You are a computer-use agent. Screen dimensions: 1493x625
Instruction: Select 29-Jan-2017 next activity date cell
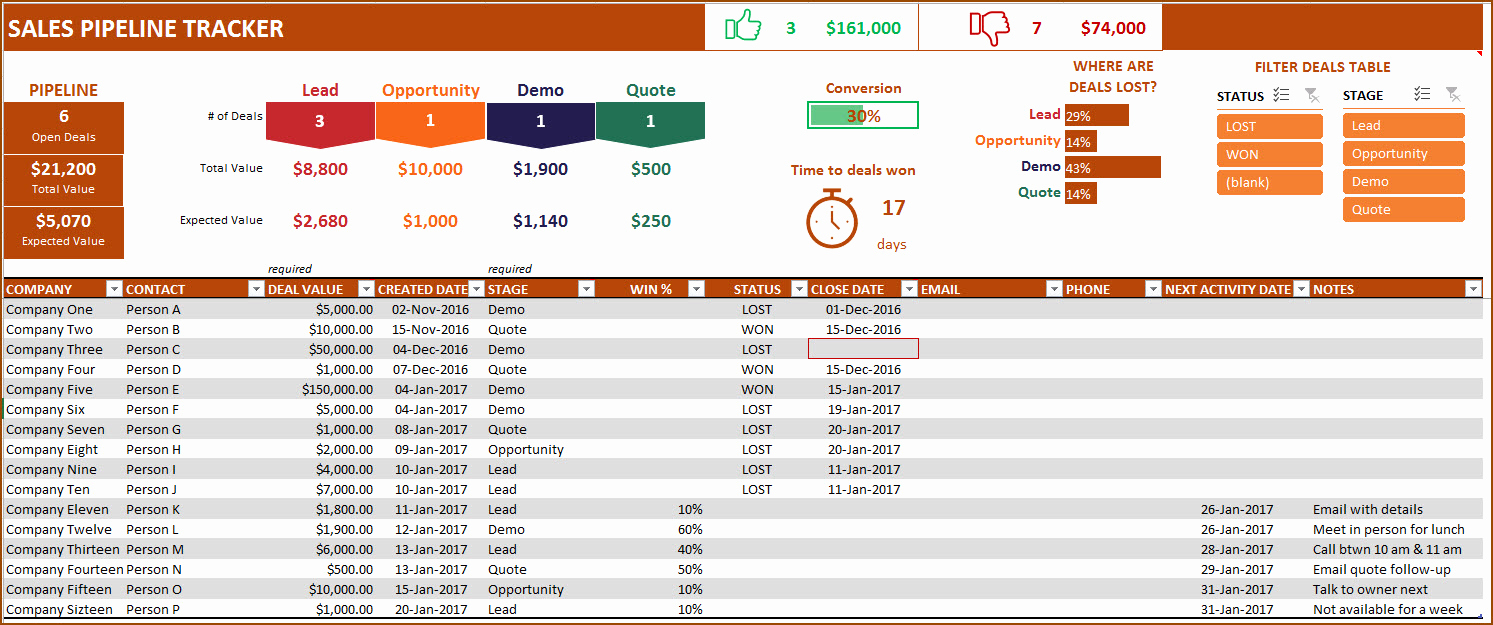pos(1237,569)
